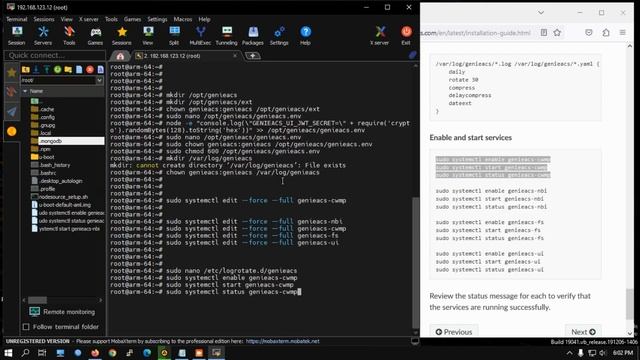
Task: Open the Tools toolbar icon
Action: coord(69,36)
